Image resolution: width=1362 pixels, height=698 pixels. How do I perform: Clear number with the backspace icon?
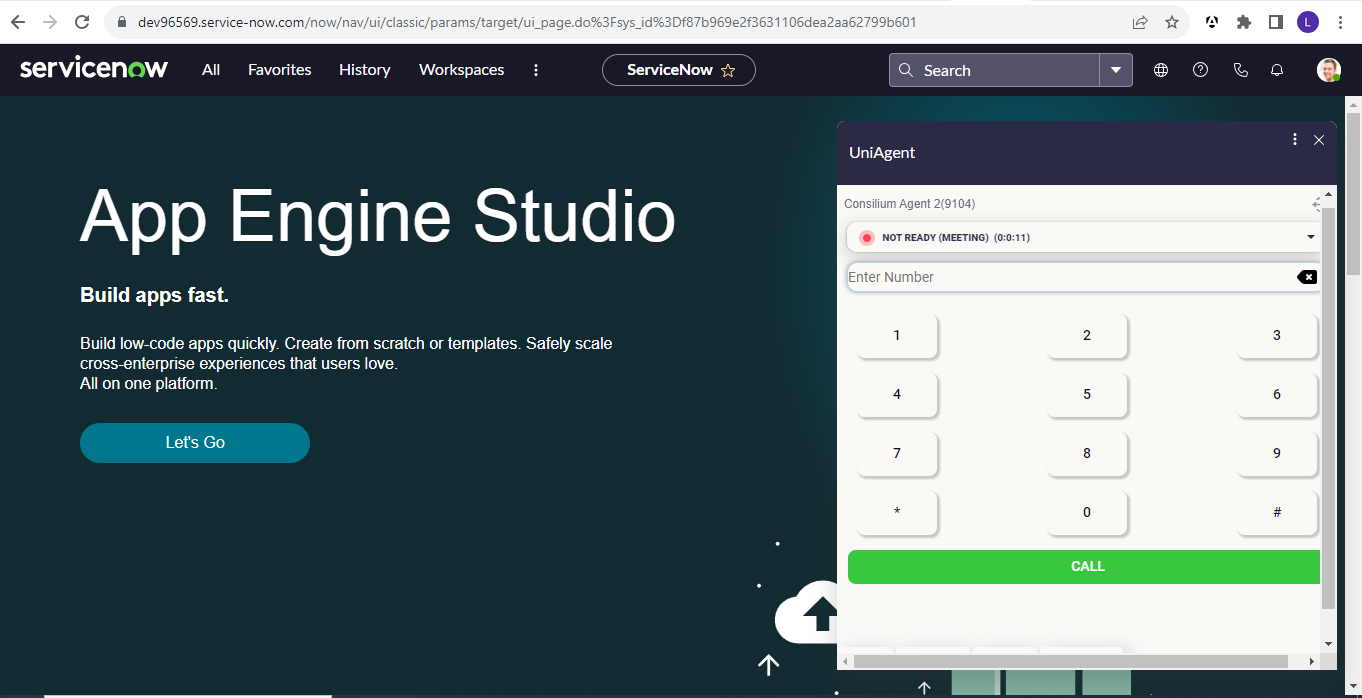[1306, 277]
